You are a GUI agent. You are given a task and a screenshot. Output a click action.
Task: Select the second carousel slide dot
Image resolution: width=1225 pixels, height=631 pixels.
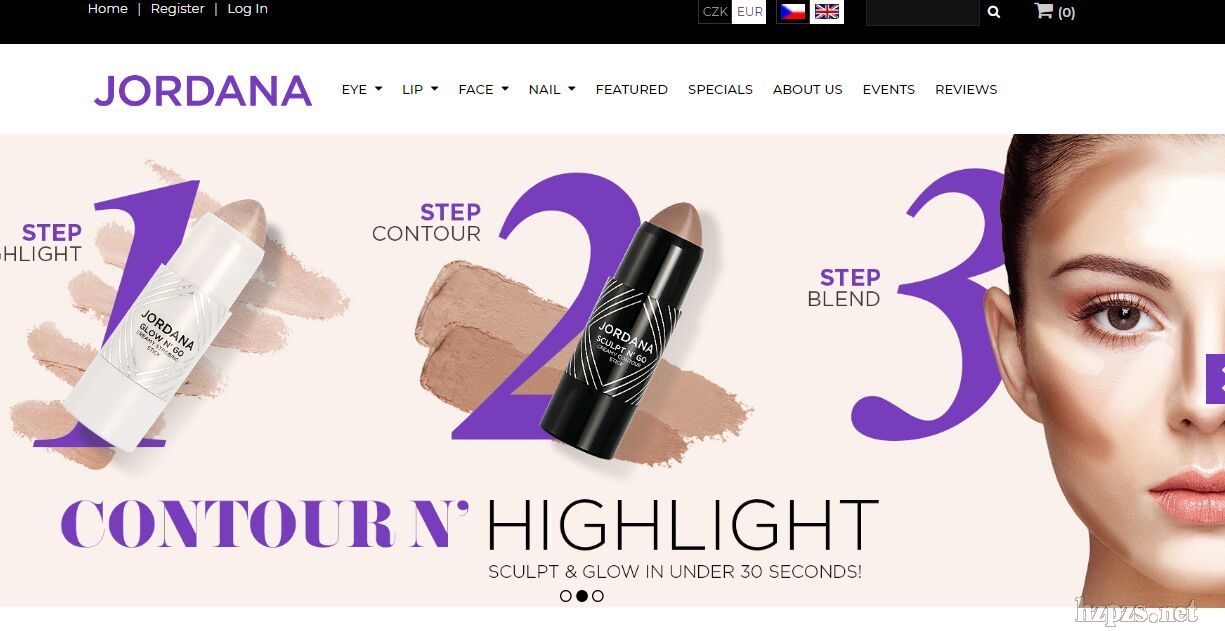pos(582,596)
